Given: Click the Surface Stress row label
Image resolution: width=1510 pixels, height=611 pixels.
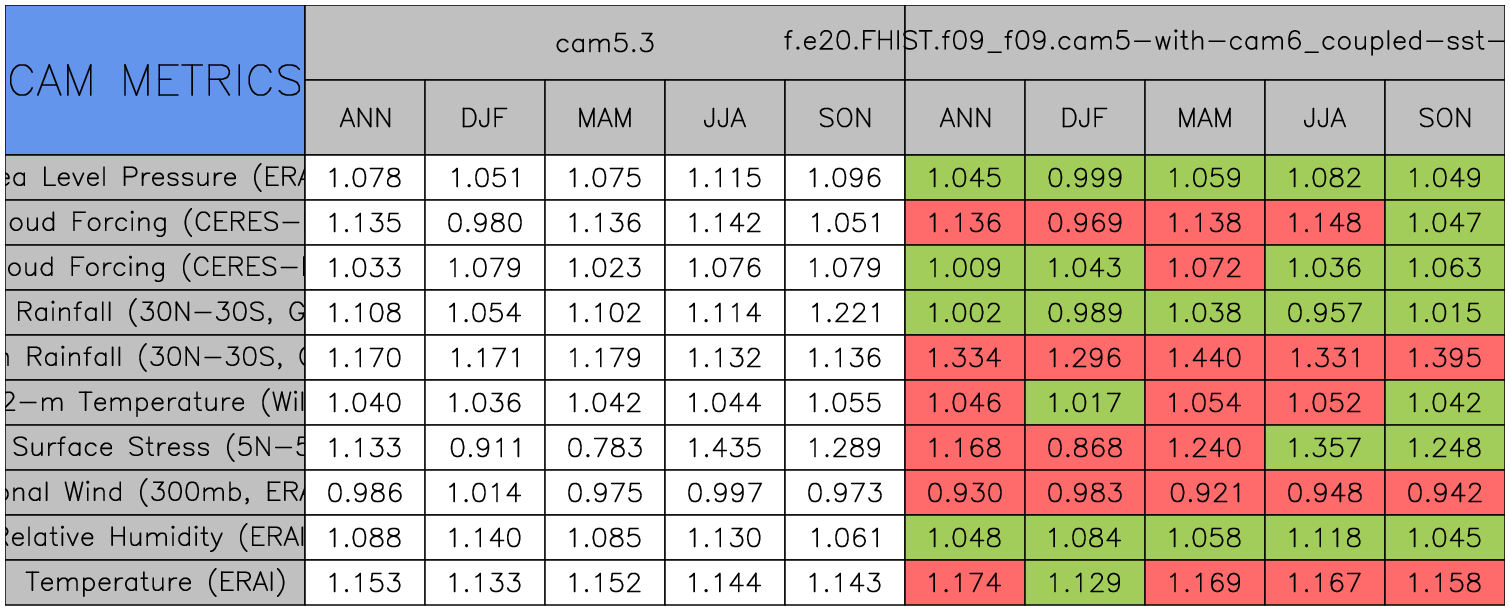Looking at the screenshot, I should (x=154, y=448).
